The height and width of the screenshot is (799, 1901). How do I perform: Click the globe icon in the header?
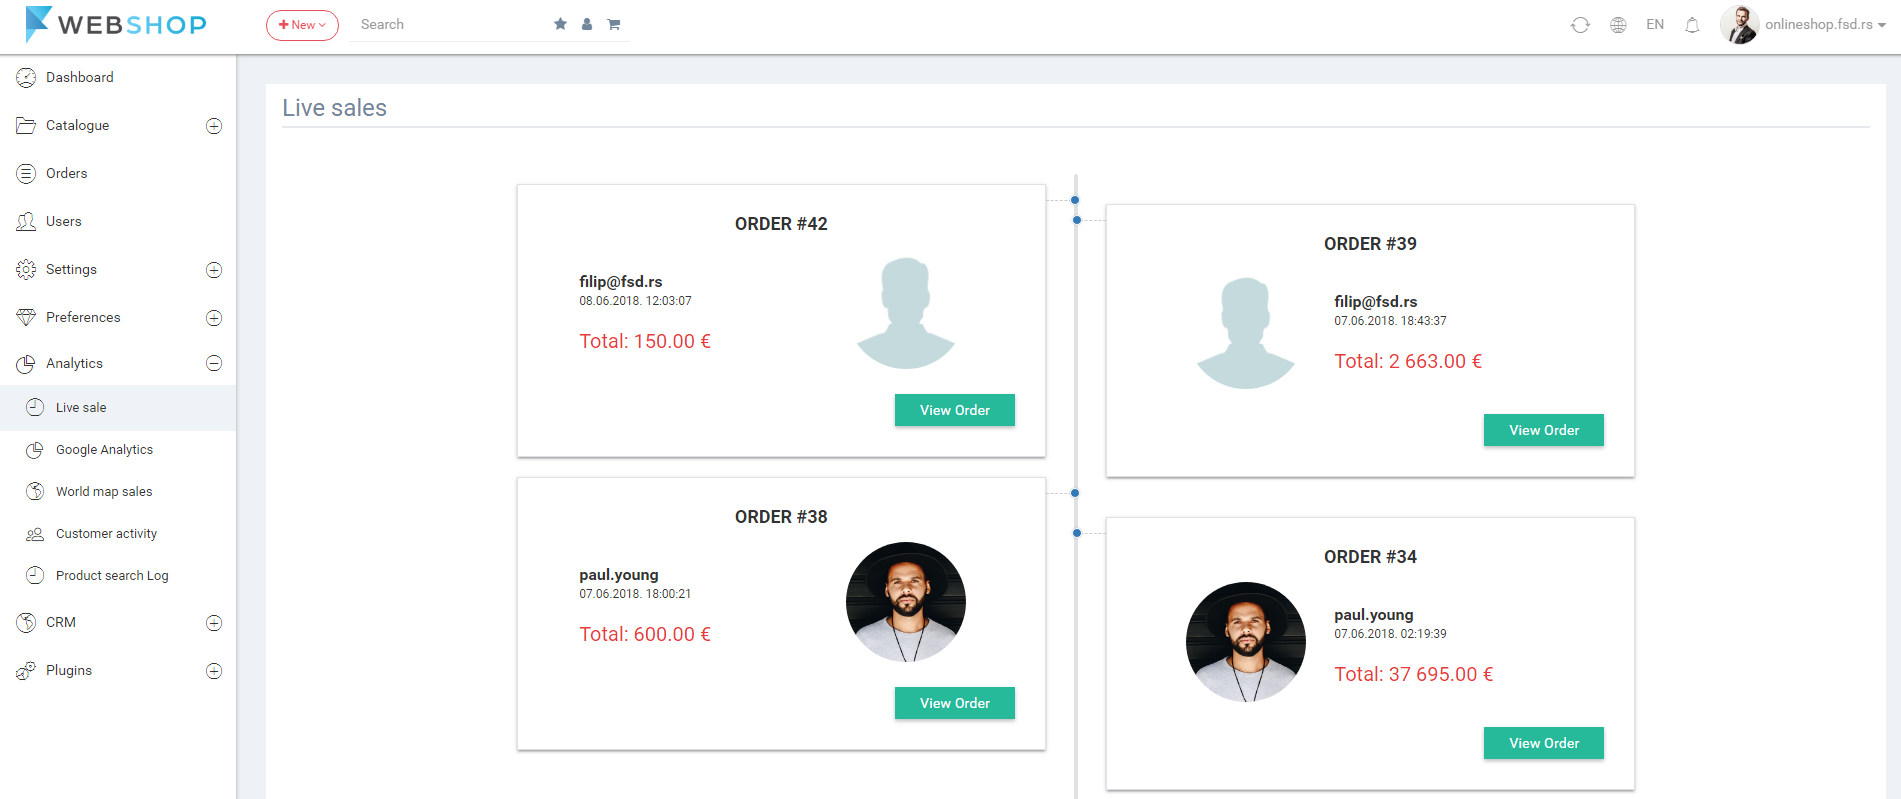click(x=1618, y=25)
